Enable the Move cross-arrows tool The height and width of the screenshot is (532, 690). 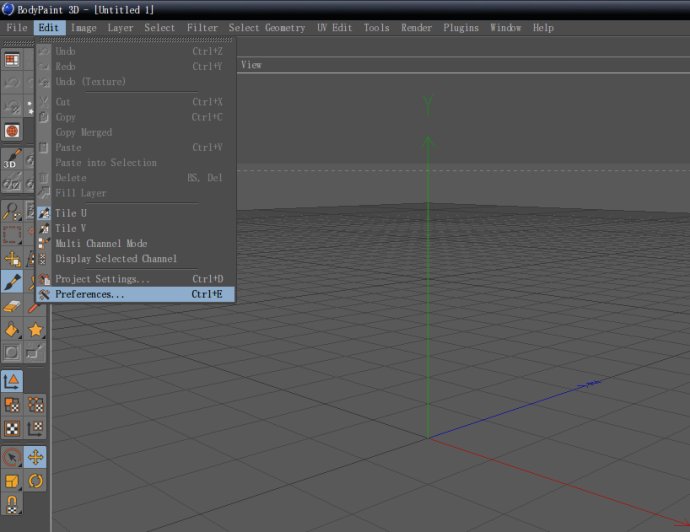pyautogui.click(x=36, y=457)
